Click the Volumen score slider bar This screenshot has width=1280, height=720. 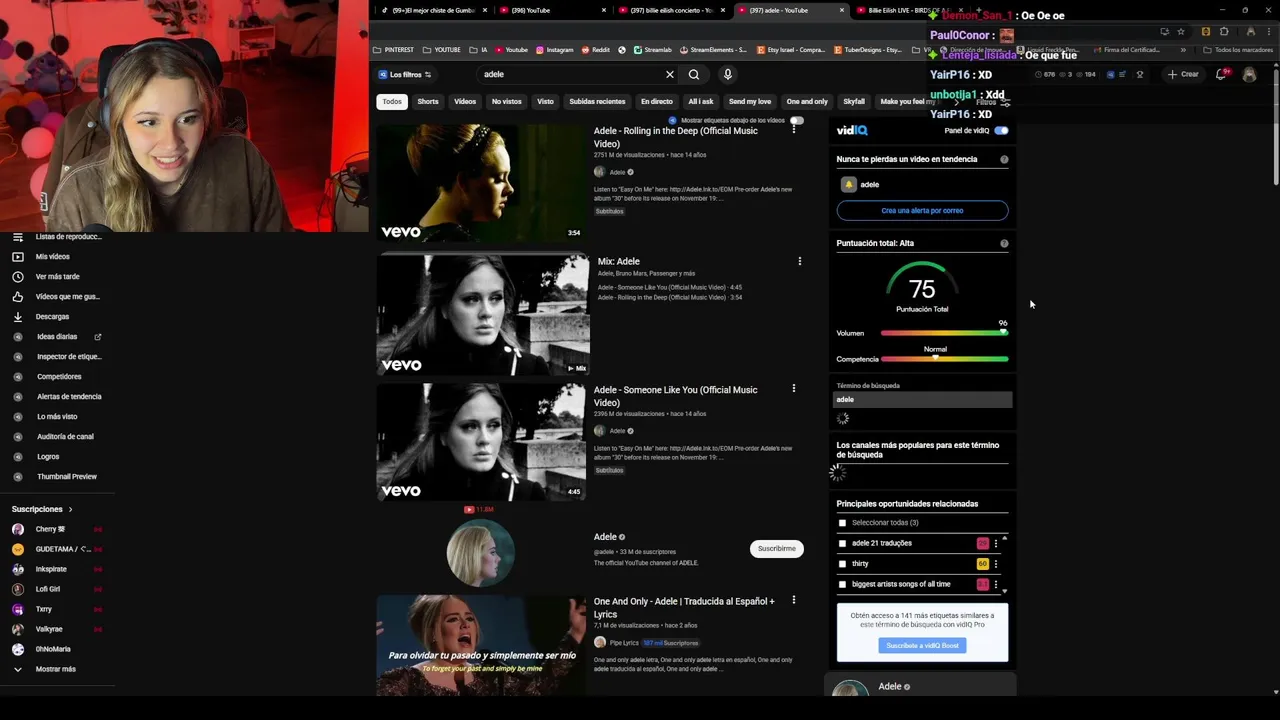click(944, 332)
